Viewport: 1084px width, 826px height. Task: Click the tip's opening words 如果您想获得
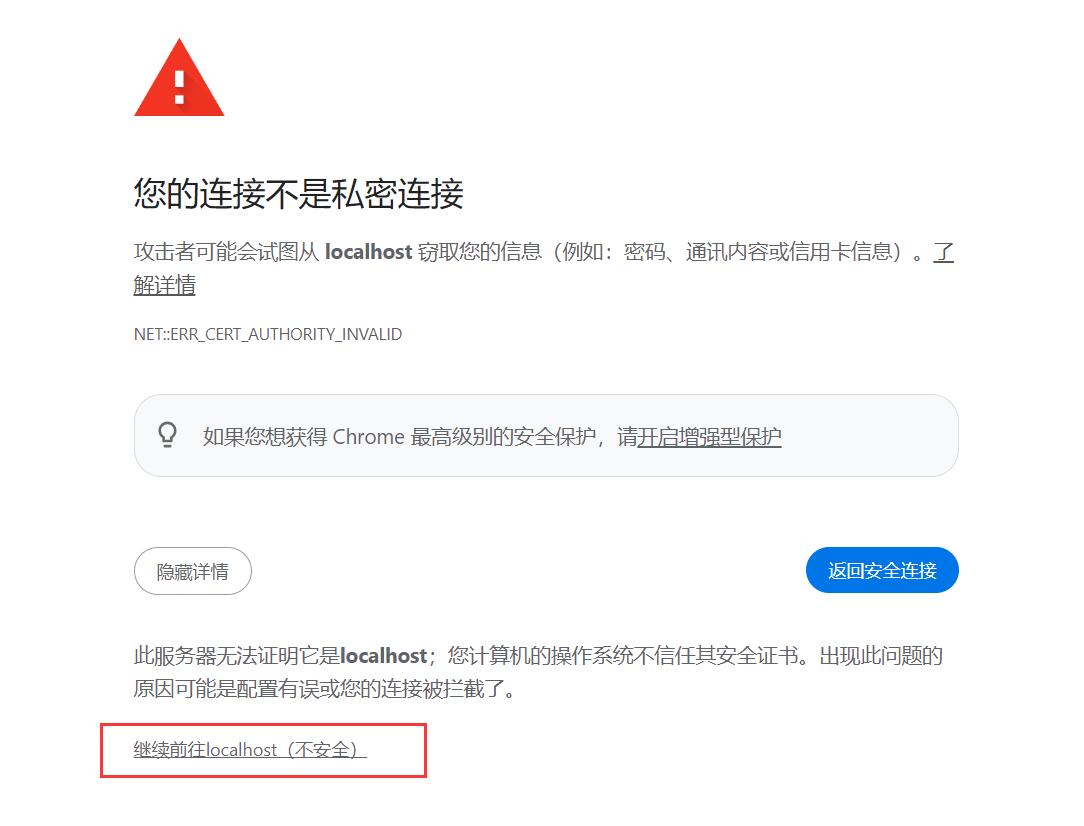pos(265,437)
